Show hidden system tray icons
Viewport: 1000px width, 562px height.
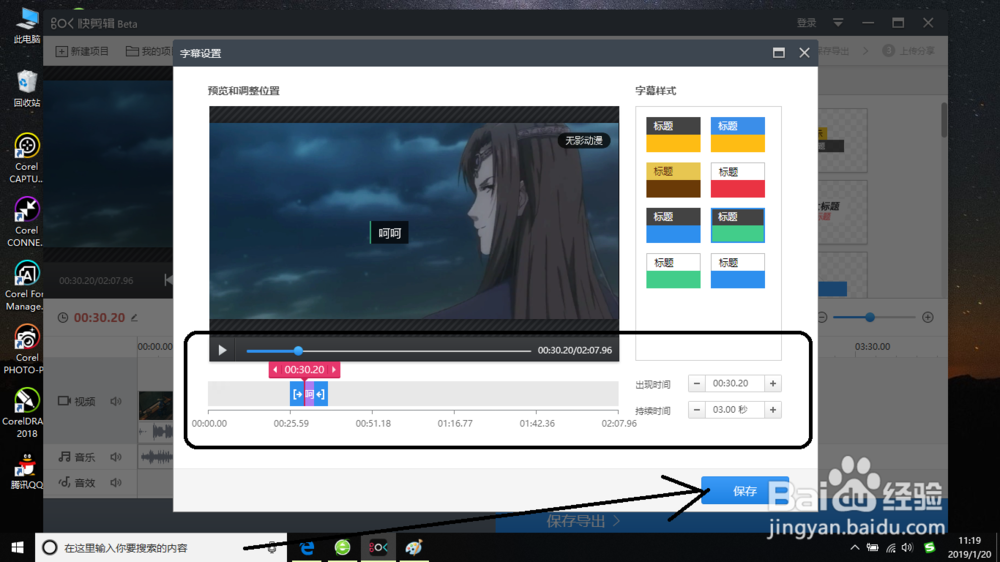coord(855,547)
